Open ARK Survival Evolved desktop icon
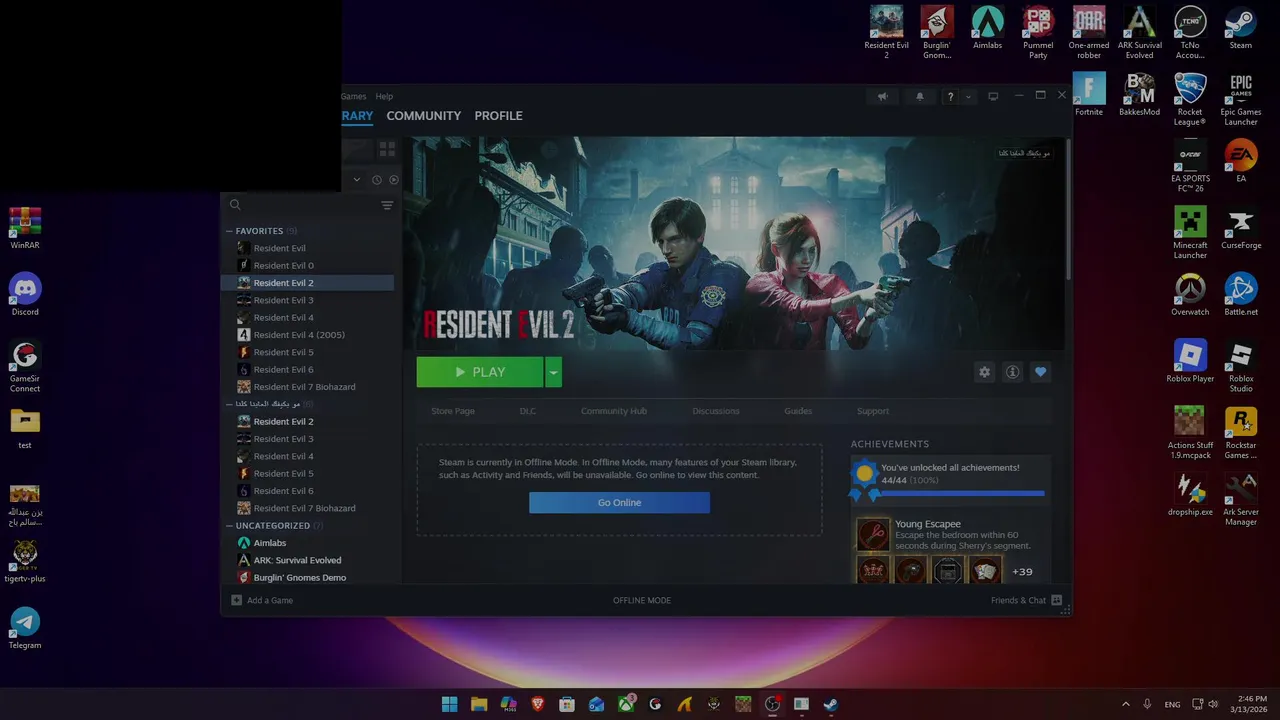Image resolution: width=1280 pixels, height=720 pixels. [1139, 32]
